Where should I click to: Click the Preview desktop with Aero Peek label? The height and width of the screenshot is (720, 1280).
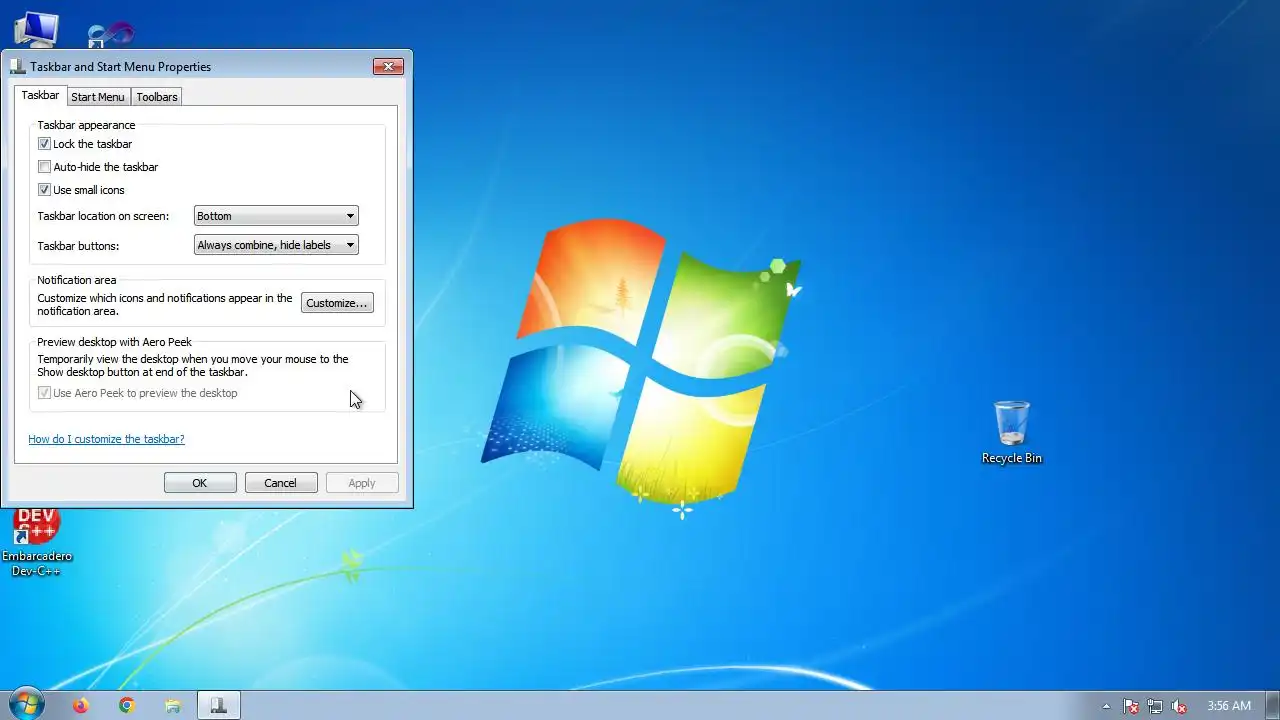pyautogui.click(x=114, y=342)
